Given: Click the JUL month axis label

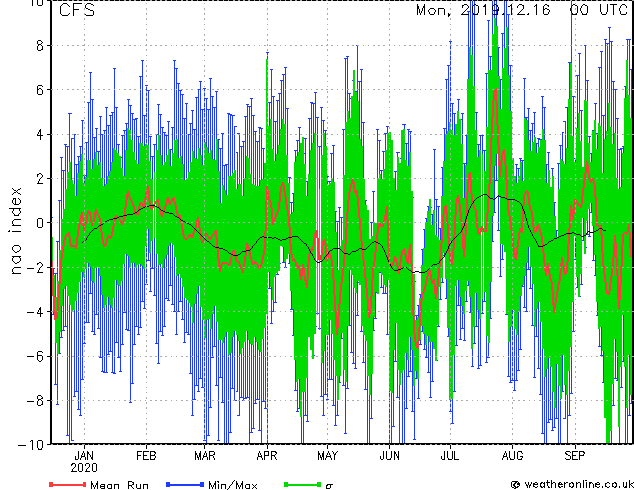Looking at the screenshot, I should click(x=450, y=456).
